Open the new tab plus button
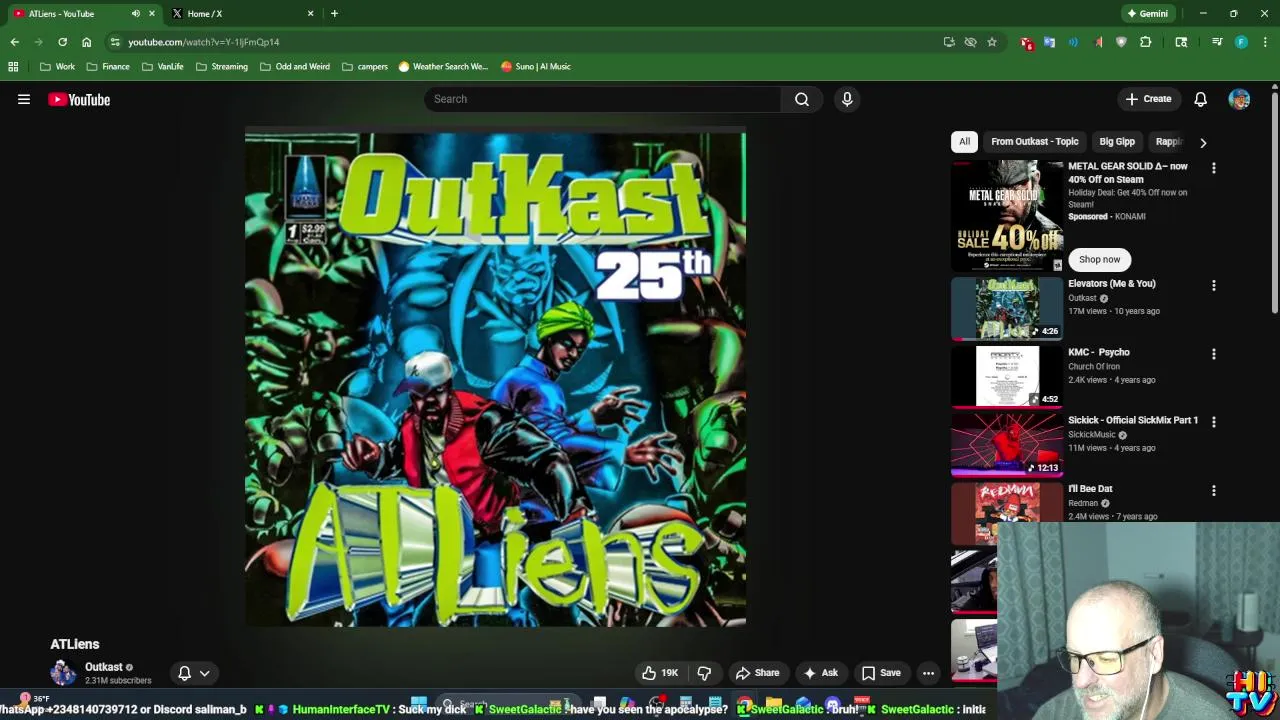This screenshot has height=720, width=1280. click(x=334, y=13)
